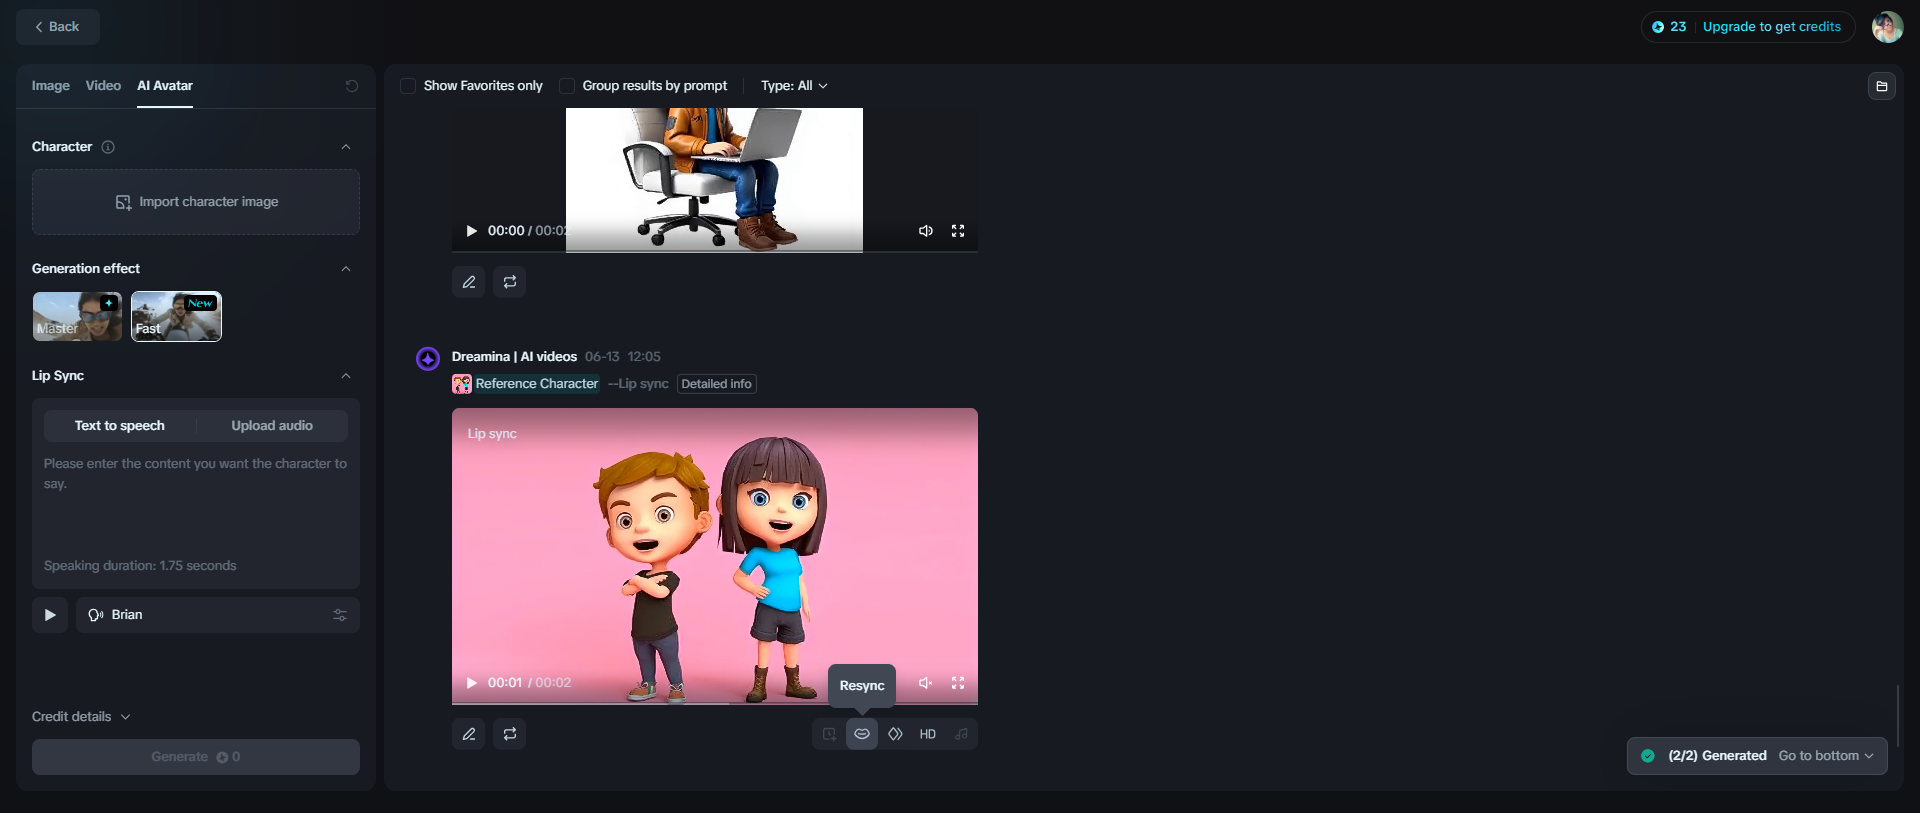Click the HD upscale button
Image resolution: width=1920 pixels, height=813 pixels.
pyautogui.click(x=928, y=734)
